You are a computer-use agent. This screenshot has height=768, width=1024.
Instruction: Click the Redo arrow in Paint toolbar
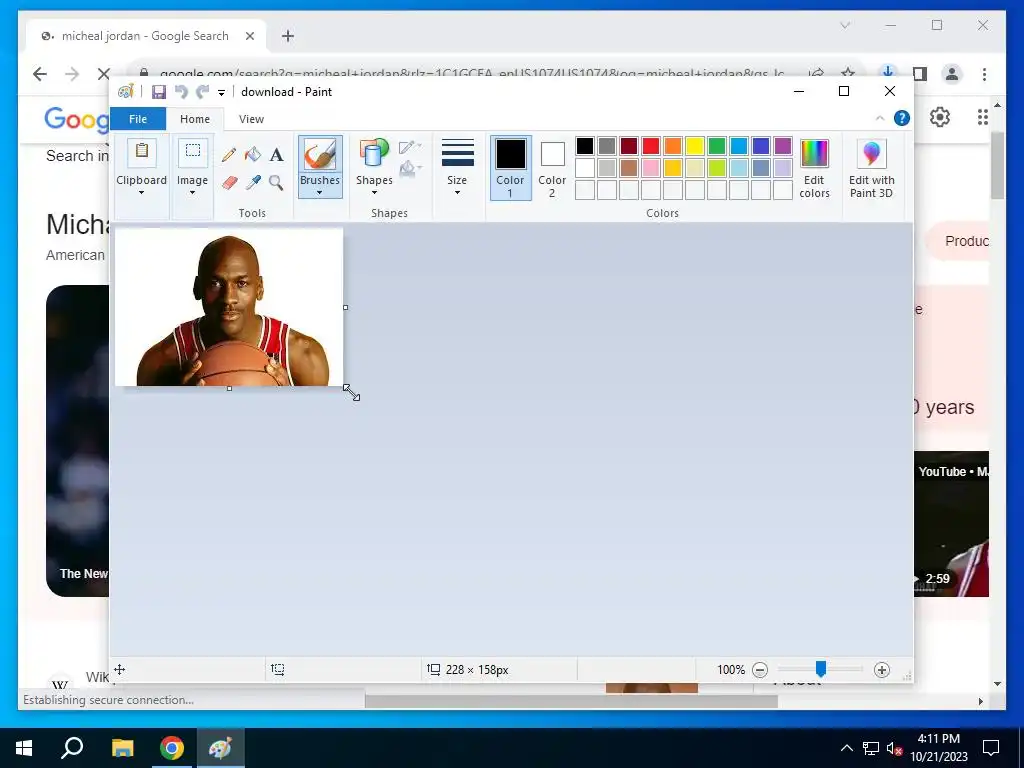point(203,92)
